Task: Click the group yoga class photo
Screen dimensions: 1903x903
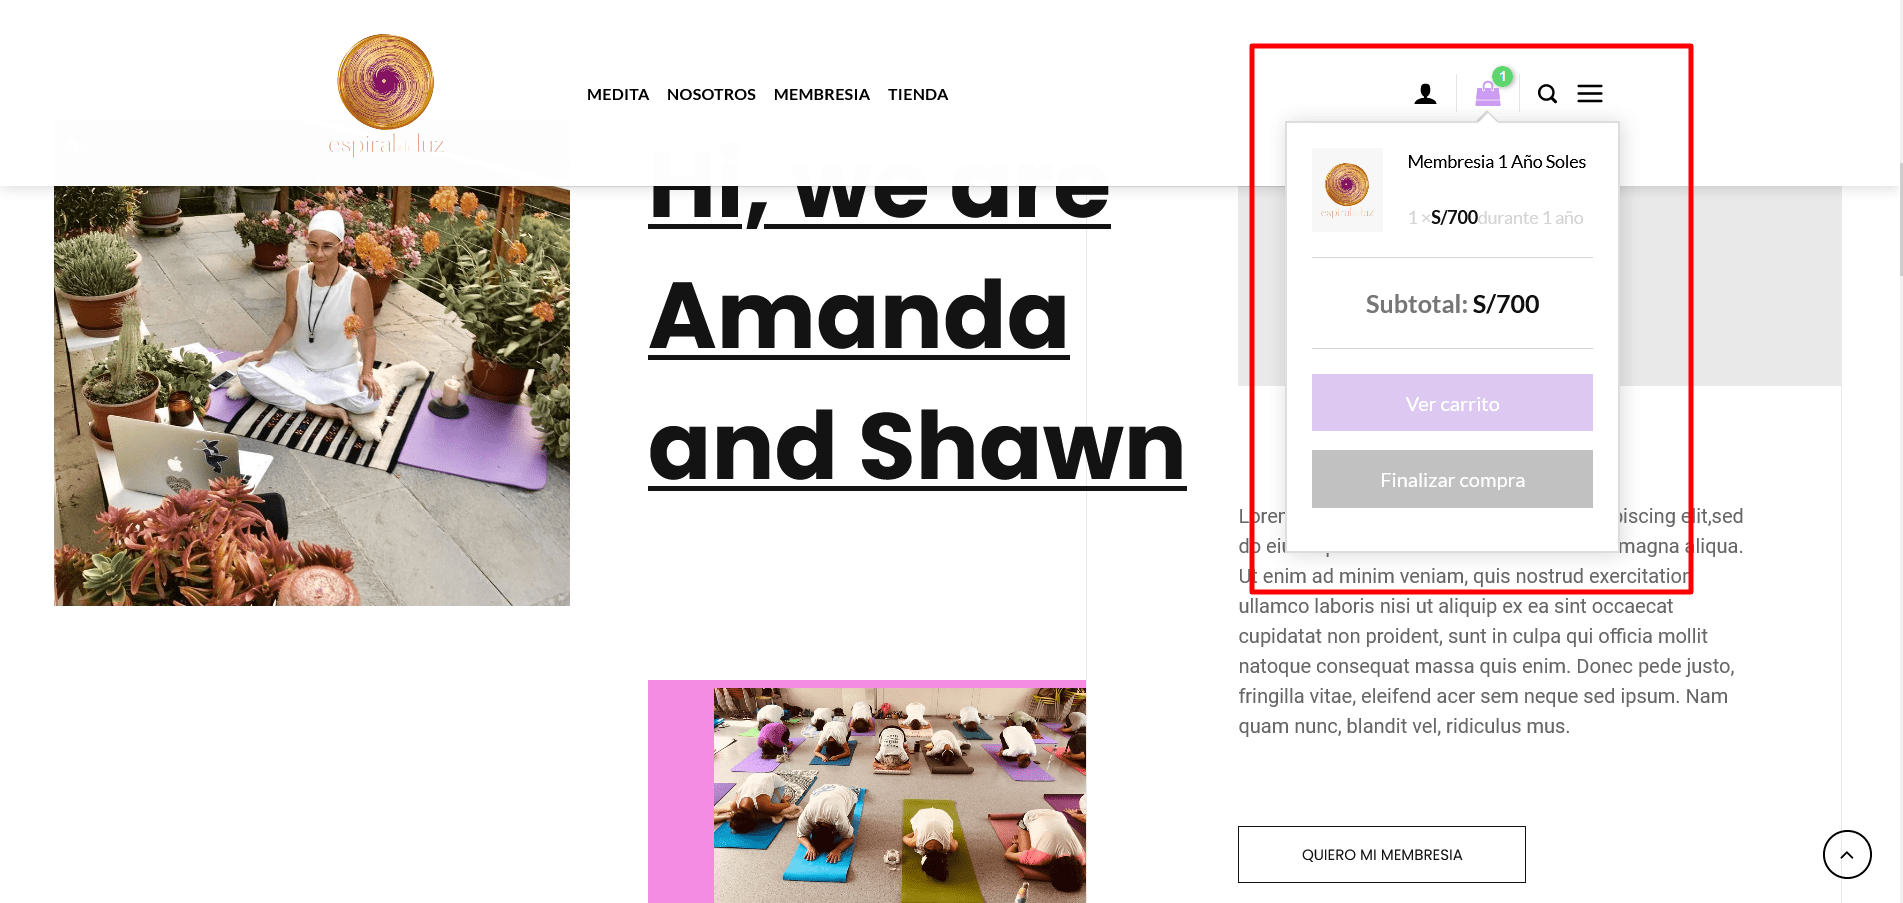Action: click(x=899, y=795)
